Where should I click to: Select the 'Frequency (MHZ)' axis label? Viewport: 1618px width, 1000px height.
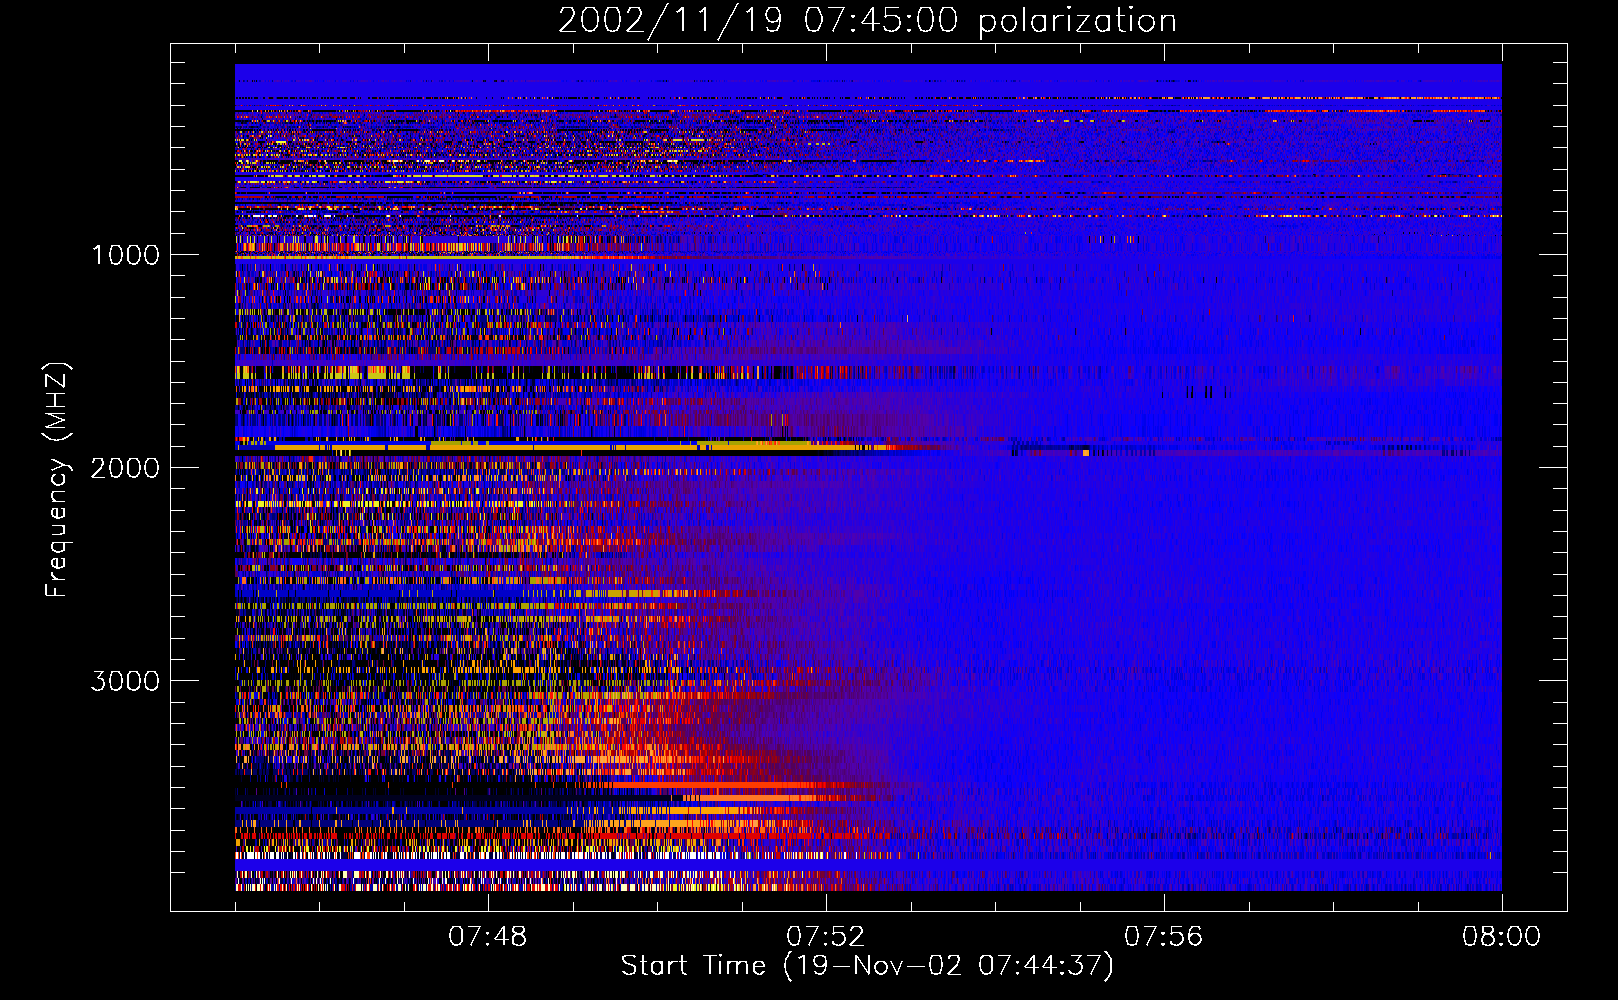pos(56,480)
